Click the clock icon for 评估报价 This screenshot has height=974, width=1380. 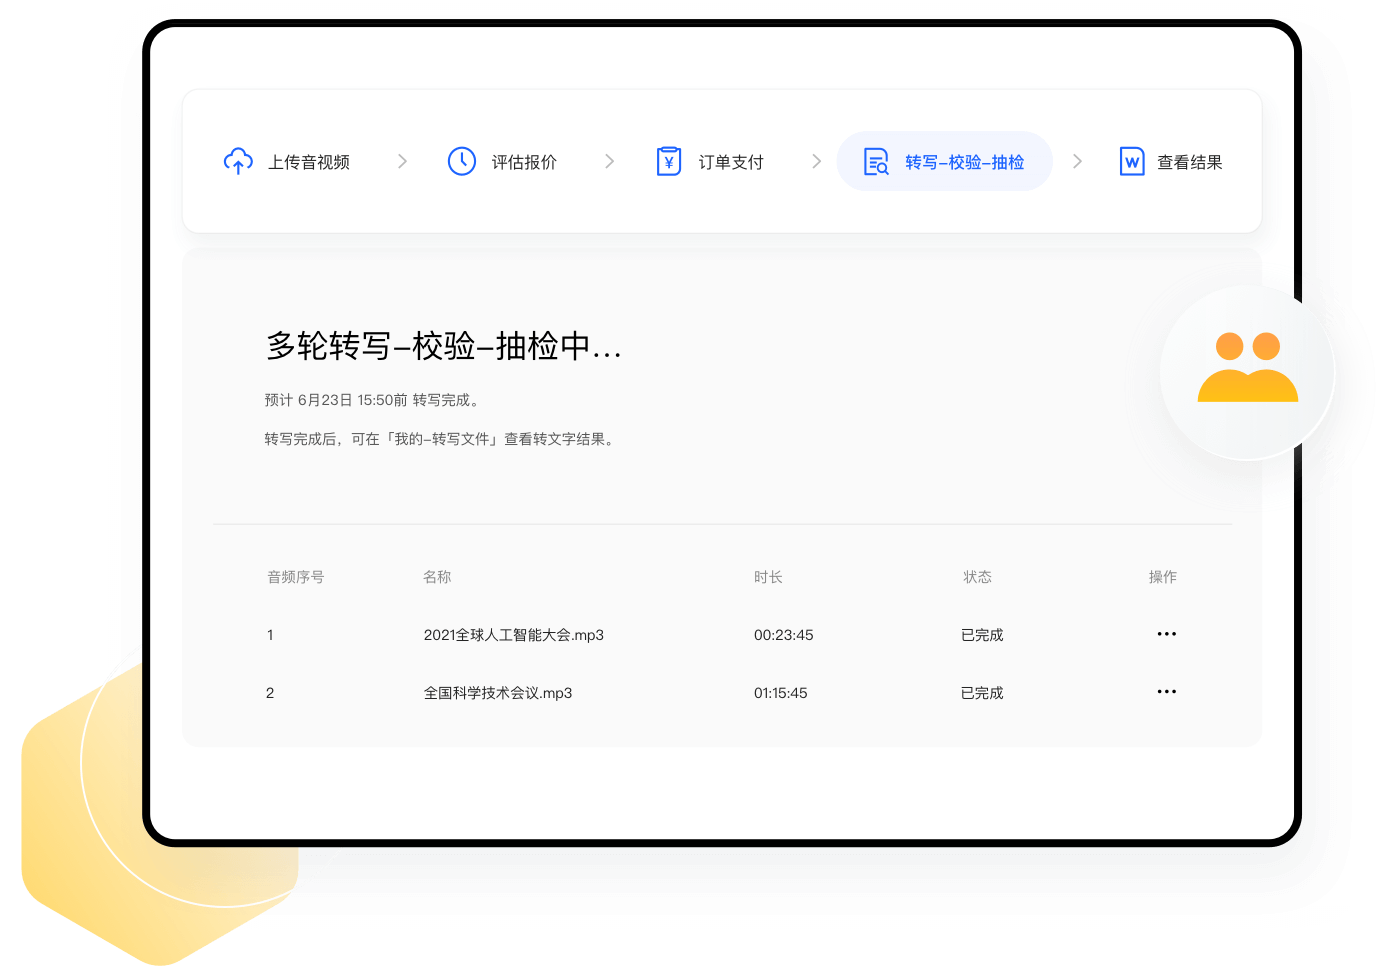coord(462,161)
